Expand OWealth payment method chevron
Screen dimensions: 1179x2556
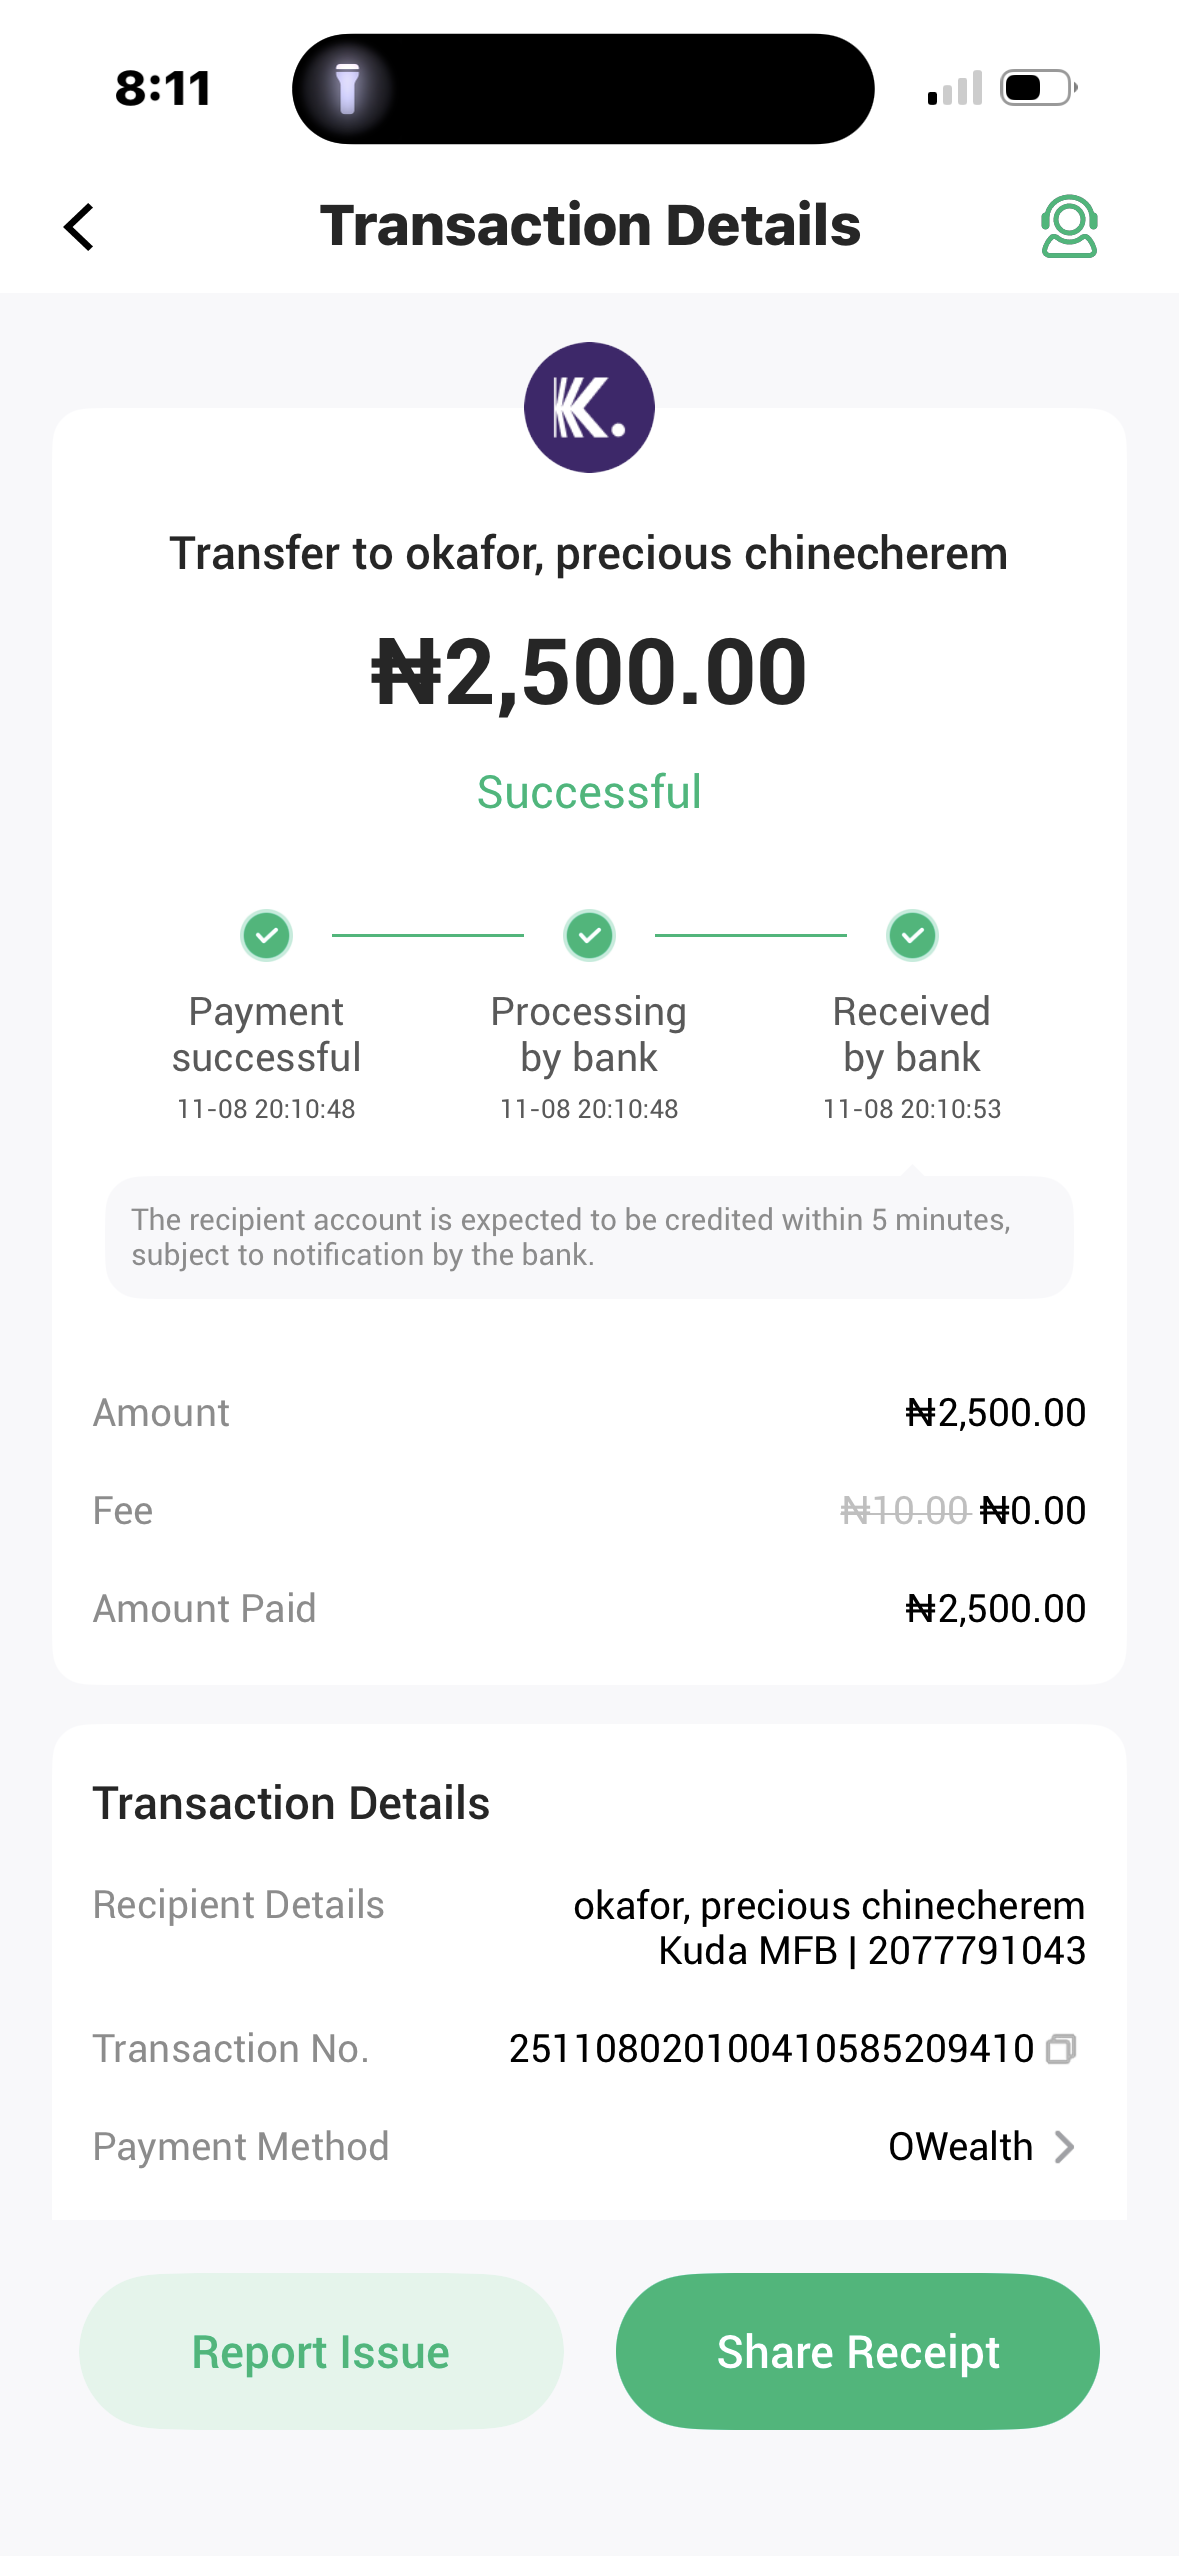[1065, 2147]
